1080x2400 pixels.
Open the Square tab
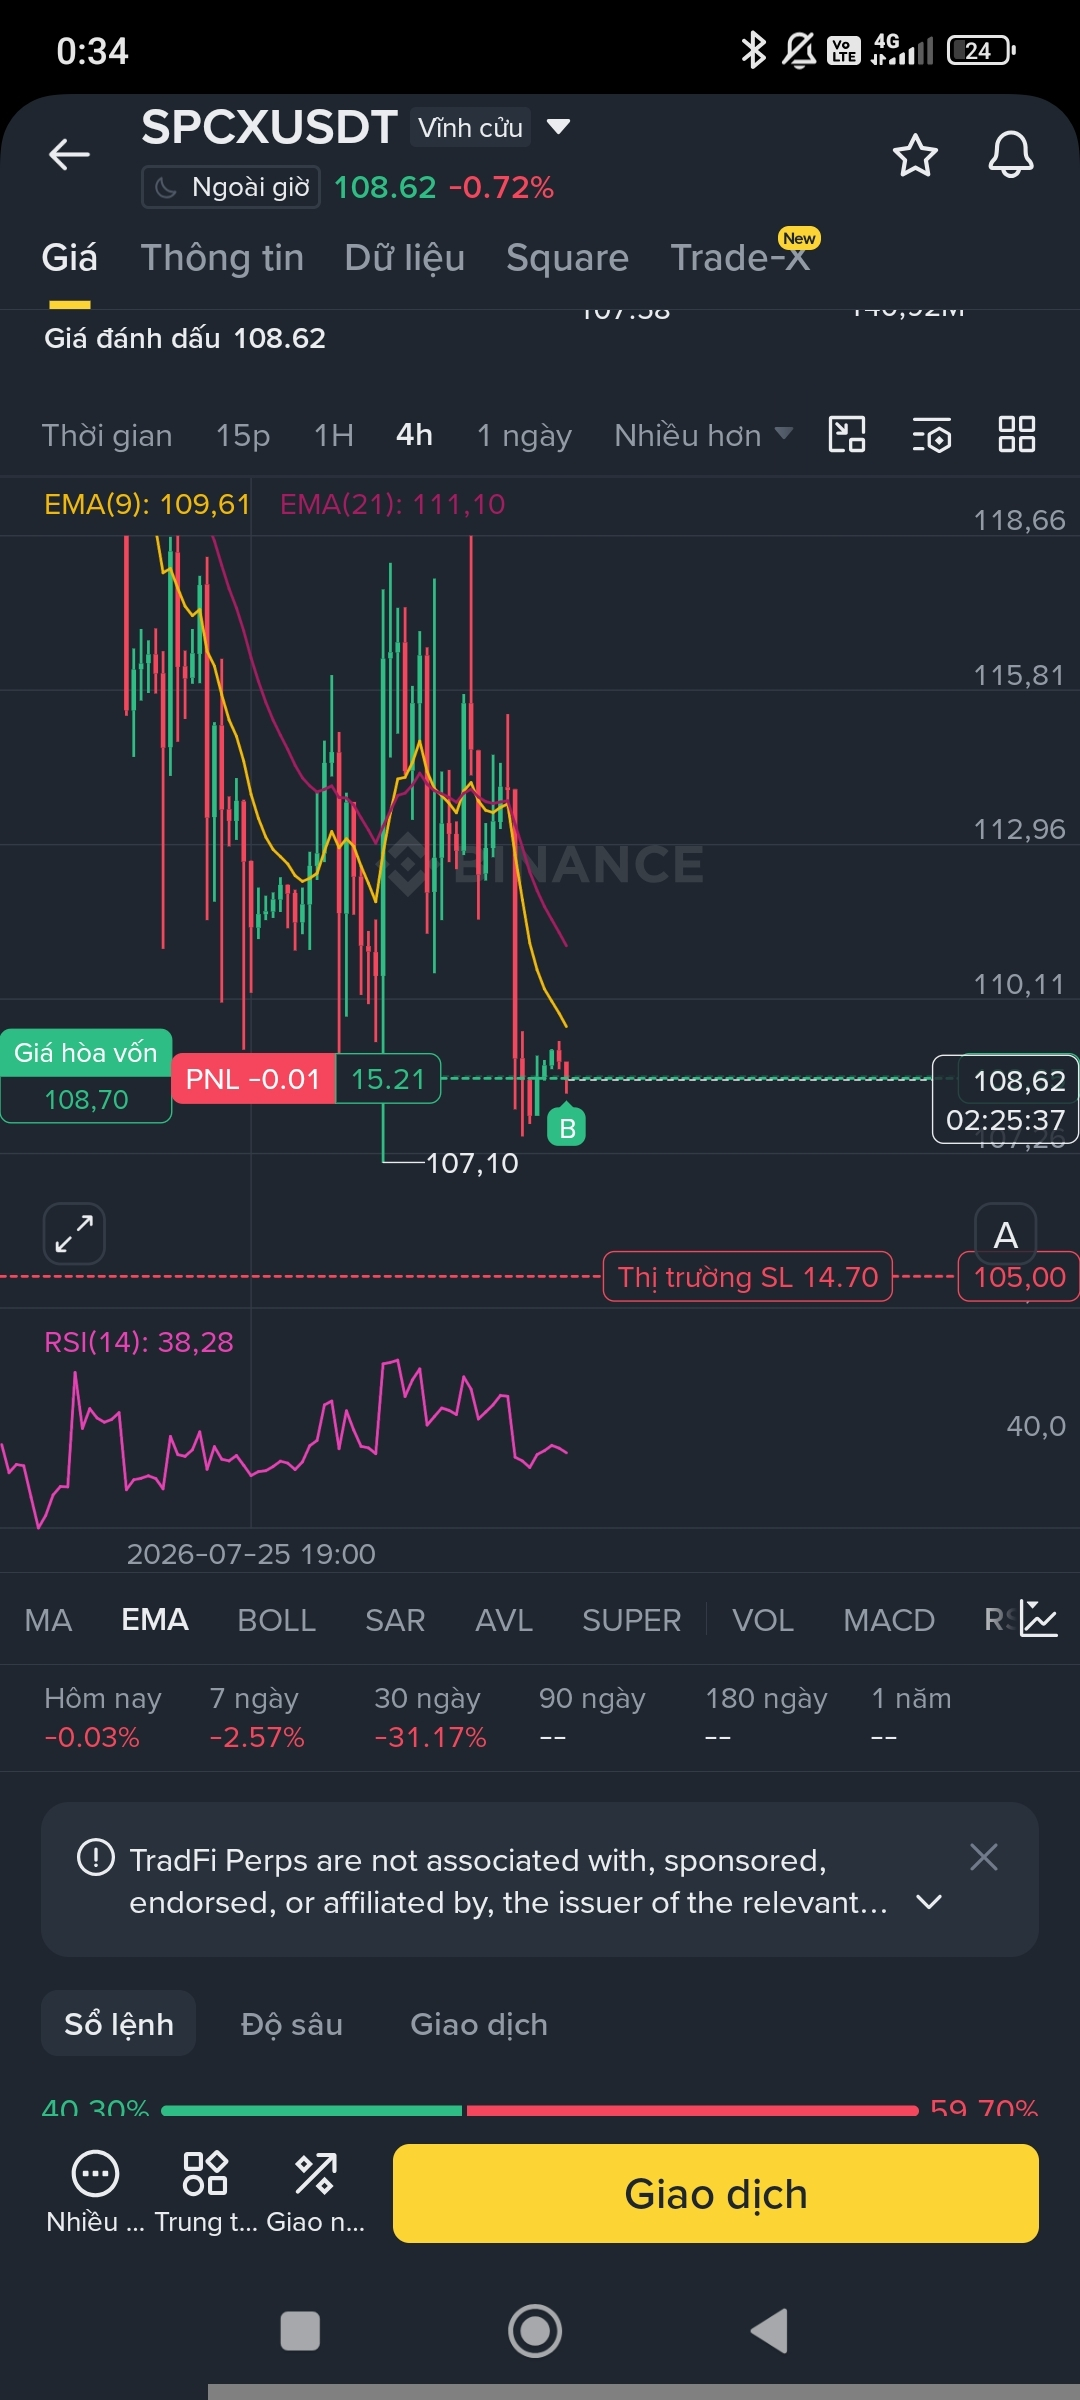coord(567,258)
